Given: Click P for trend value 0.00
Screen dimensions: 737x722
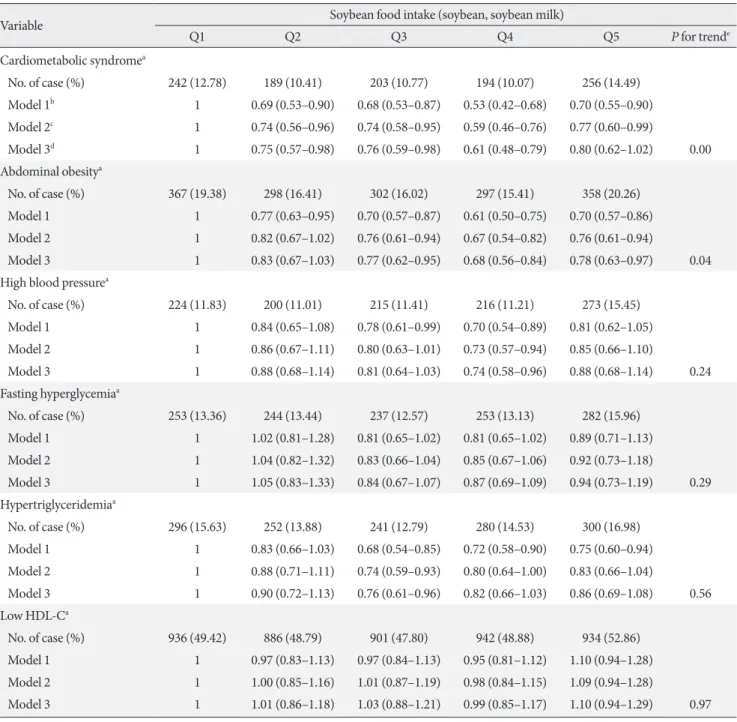Looking at the screenshot, I should [700, 149].
